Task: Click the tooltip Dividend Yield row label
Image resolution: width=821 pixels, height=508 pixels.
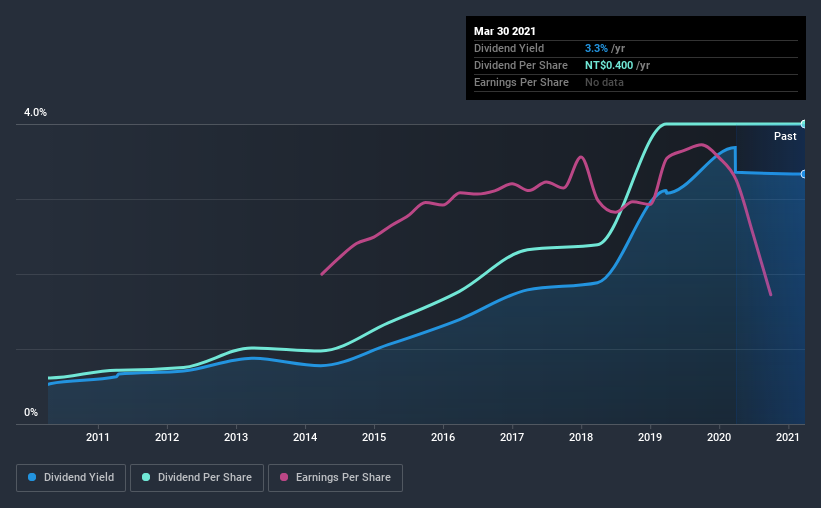Action: pyautogui.click(x=509, y=48)
